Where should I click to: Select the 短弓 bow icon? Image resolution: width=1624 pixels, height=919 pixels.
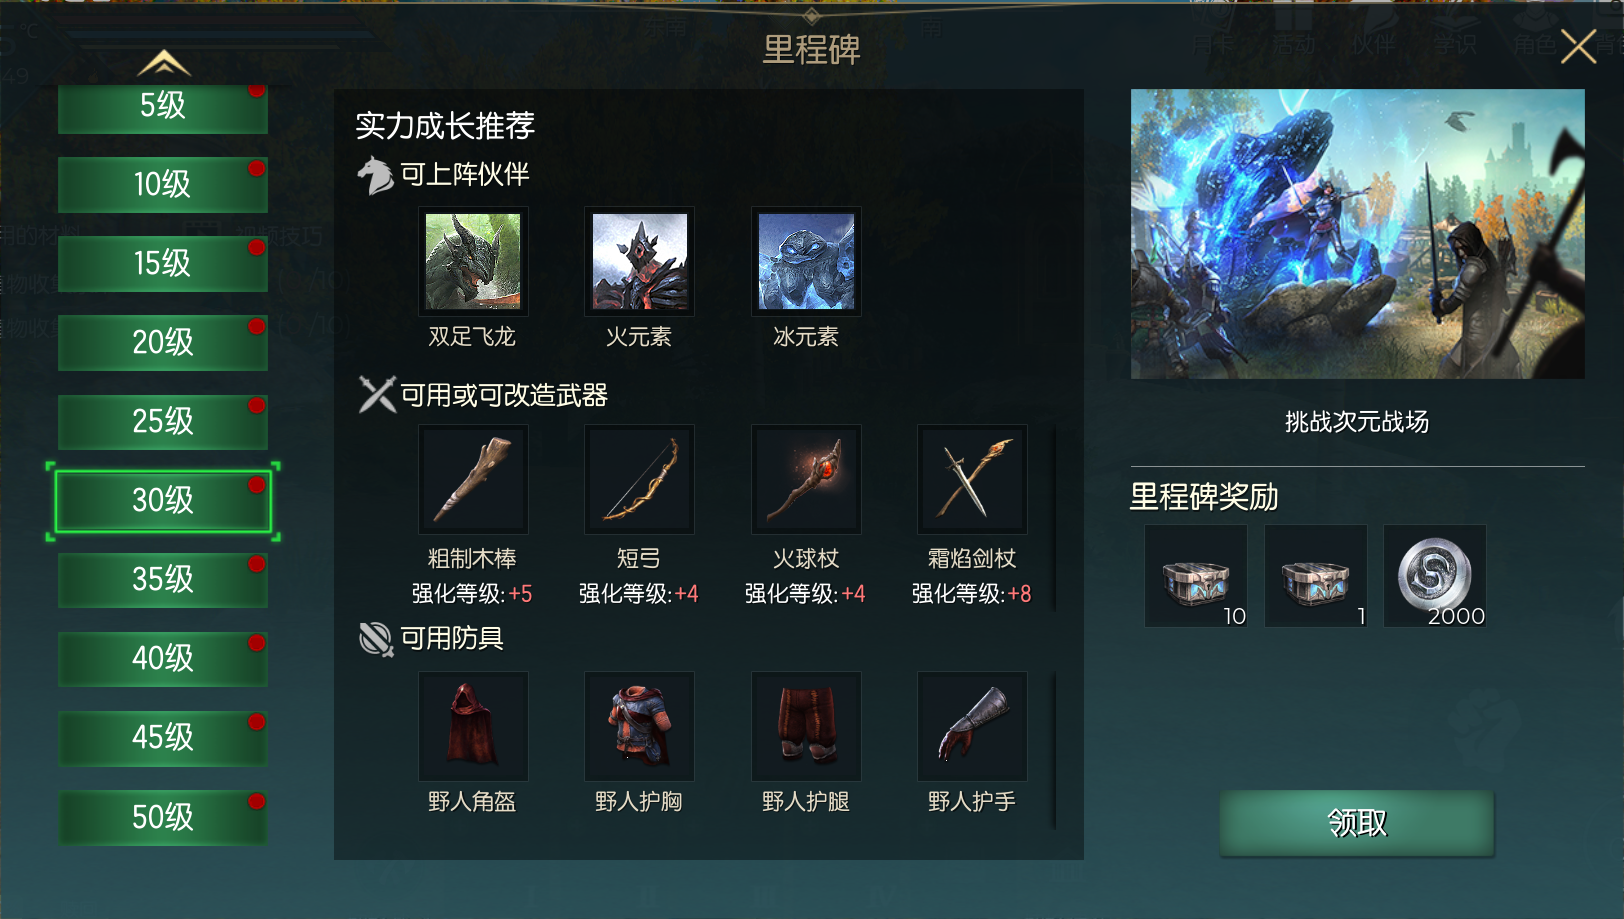click(639, 480)
